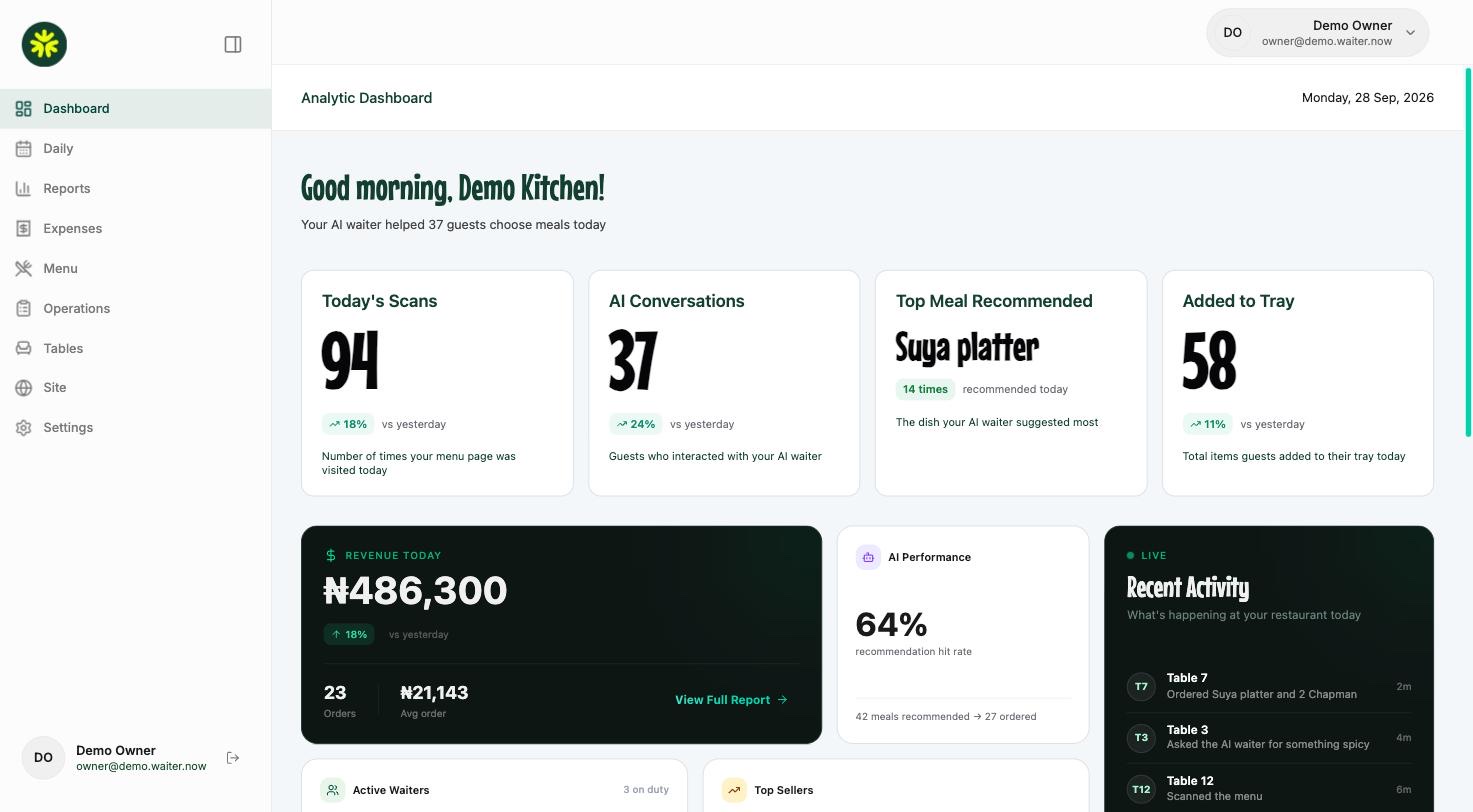Click the Site globe icon
Image resolution: width=1473 pixels, height=812 pixels.
24,388
